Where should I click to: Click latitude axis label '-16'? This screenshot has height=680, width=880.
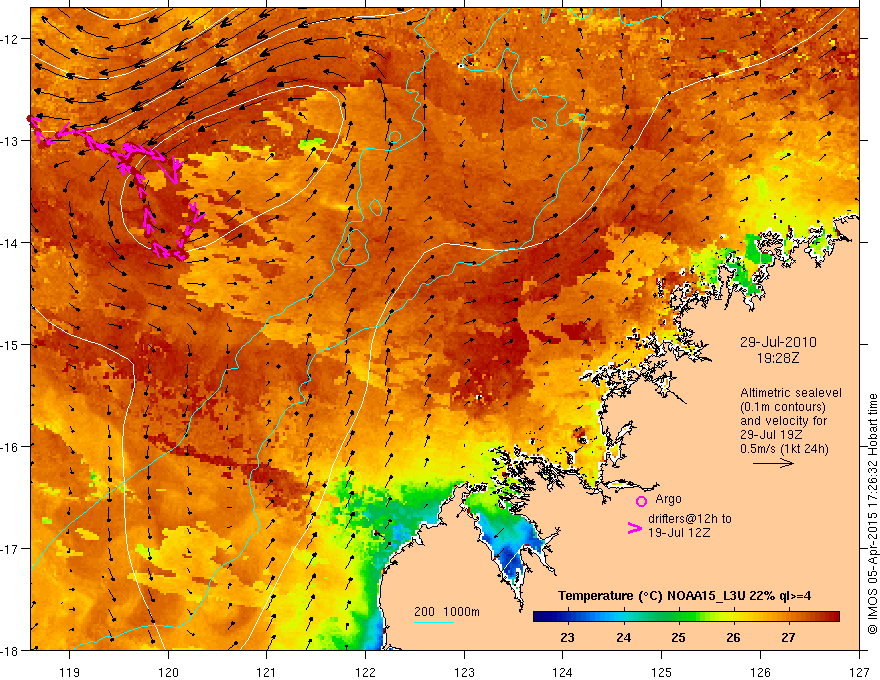pyautogui.click(x=10, y=447)
